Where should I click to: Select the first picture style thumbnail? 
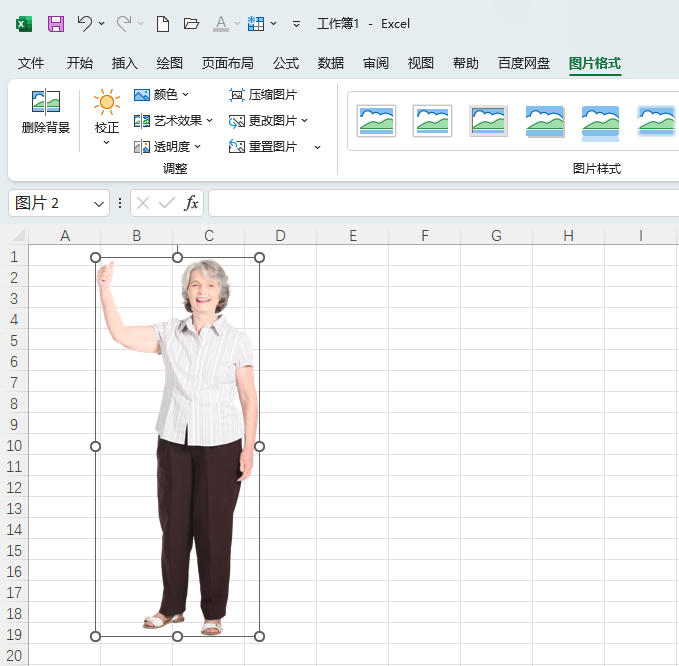point(377,121)
